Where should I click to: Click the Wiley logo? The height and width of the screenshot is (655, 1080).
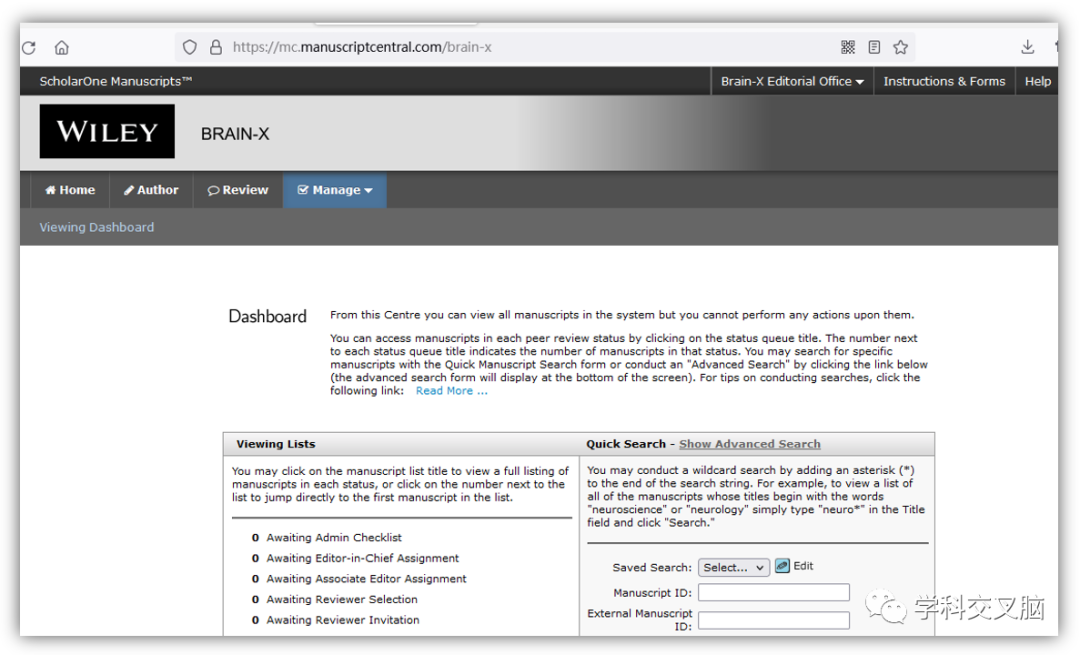click(x=107, y=132)
